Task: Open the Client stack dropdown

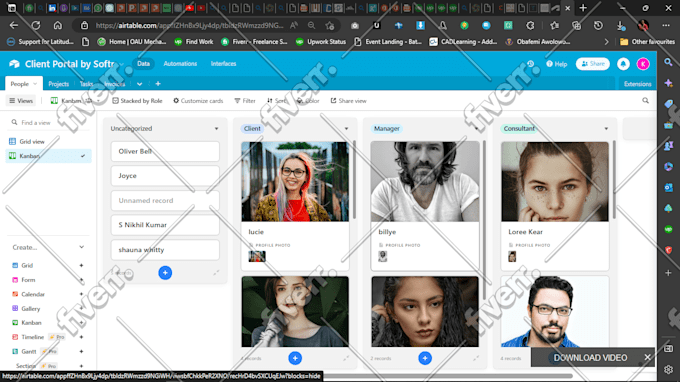Action: click(346, 129)
